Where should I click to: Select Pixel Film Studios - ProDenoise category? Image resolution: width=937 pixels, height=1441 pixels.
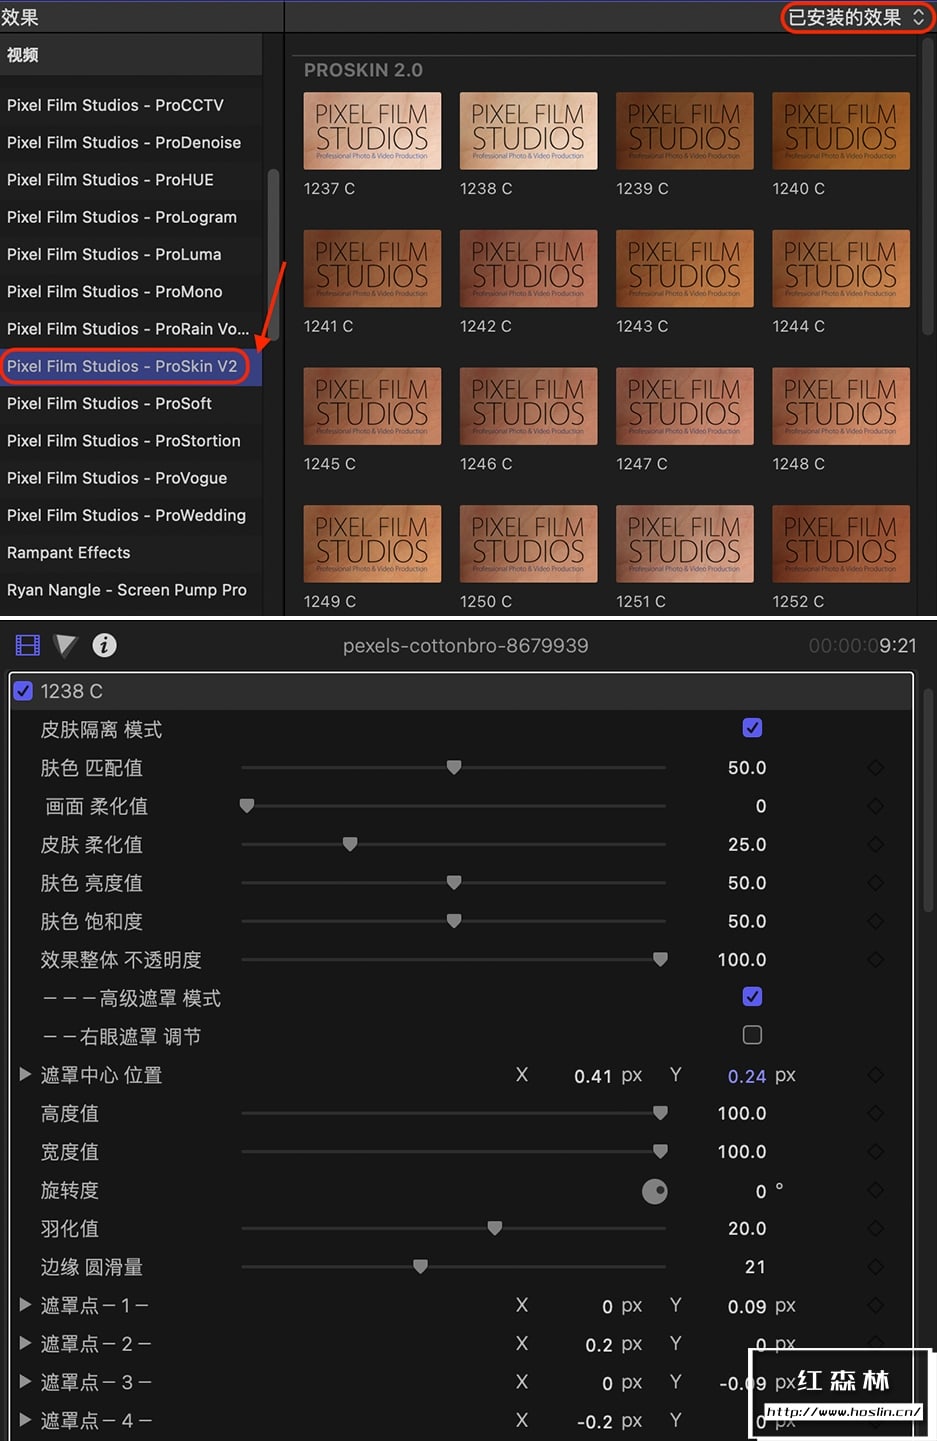[x=131, y=142]
